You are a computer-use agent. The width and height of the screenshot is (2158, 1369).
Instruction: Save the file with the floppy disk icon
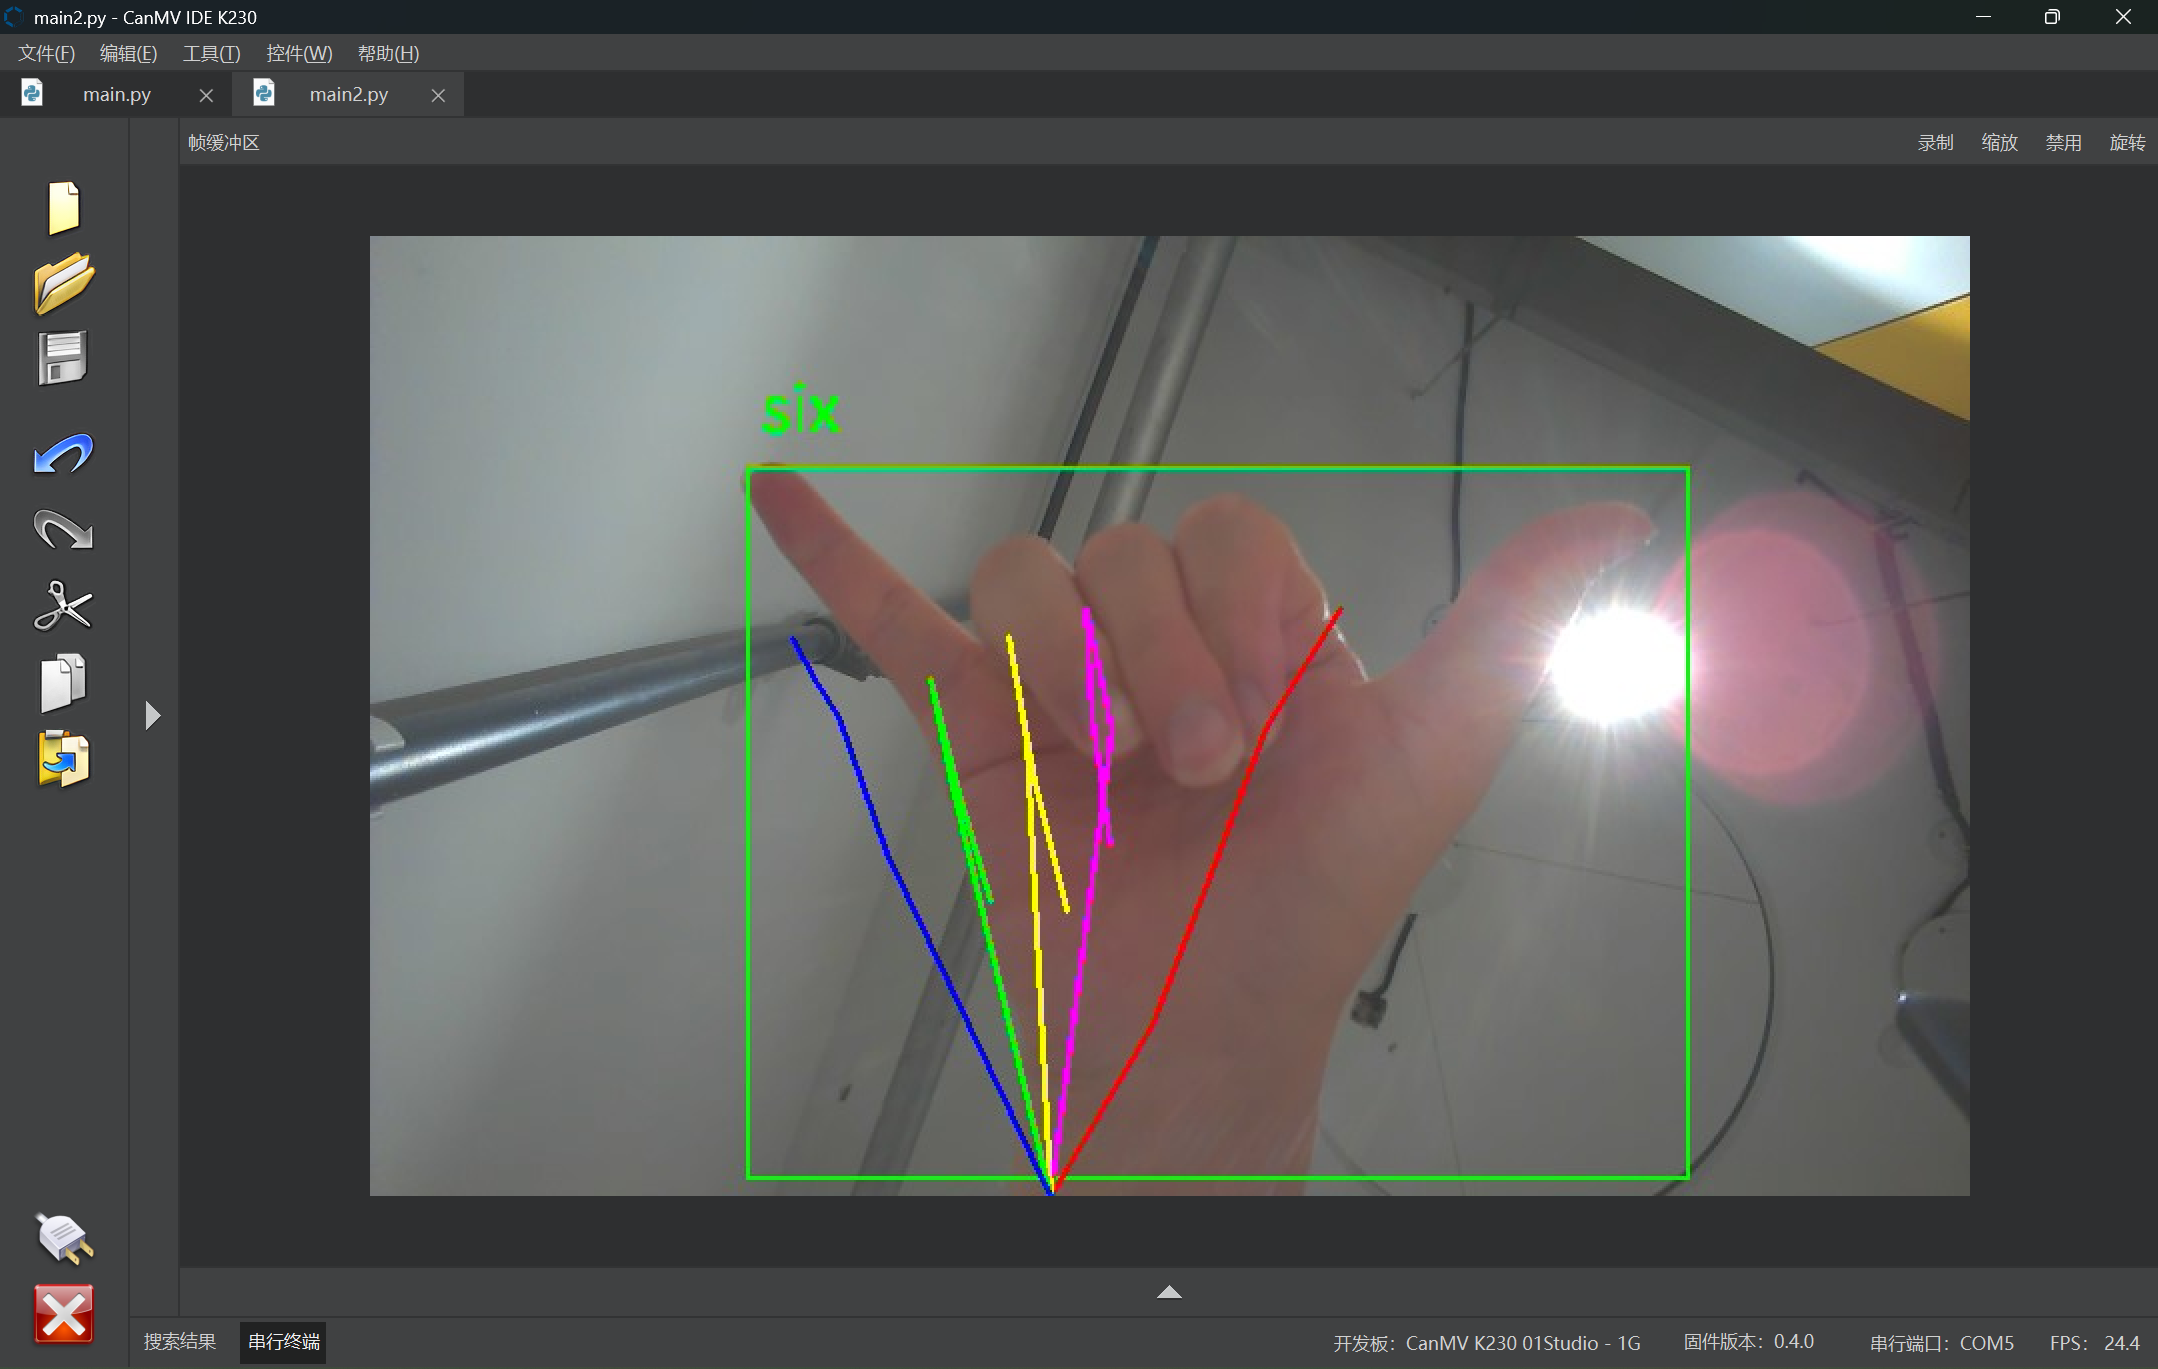64,358
